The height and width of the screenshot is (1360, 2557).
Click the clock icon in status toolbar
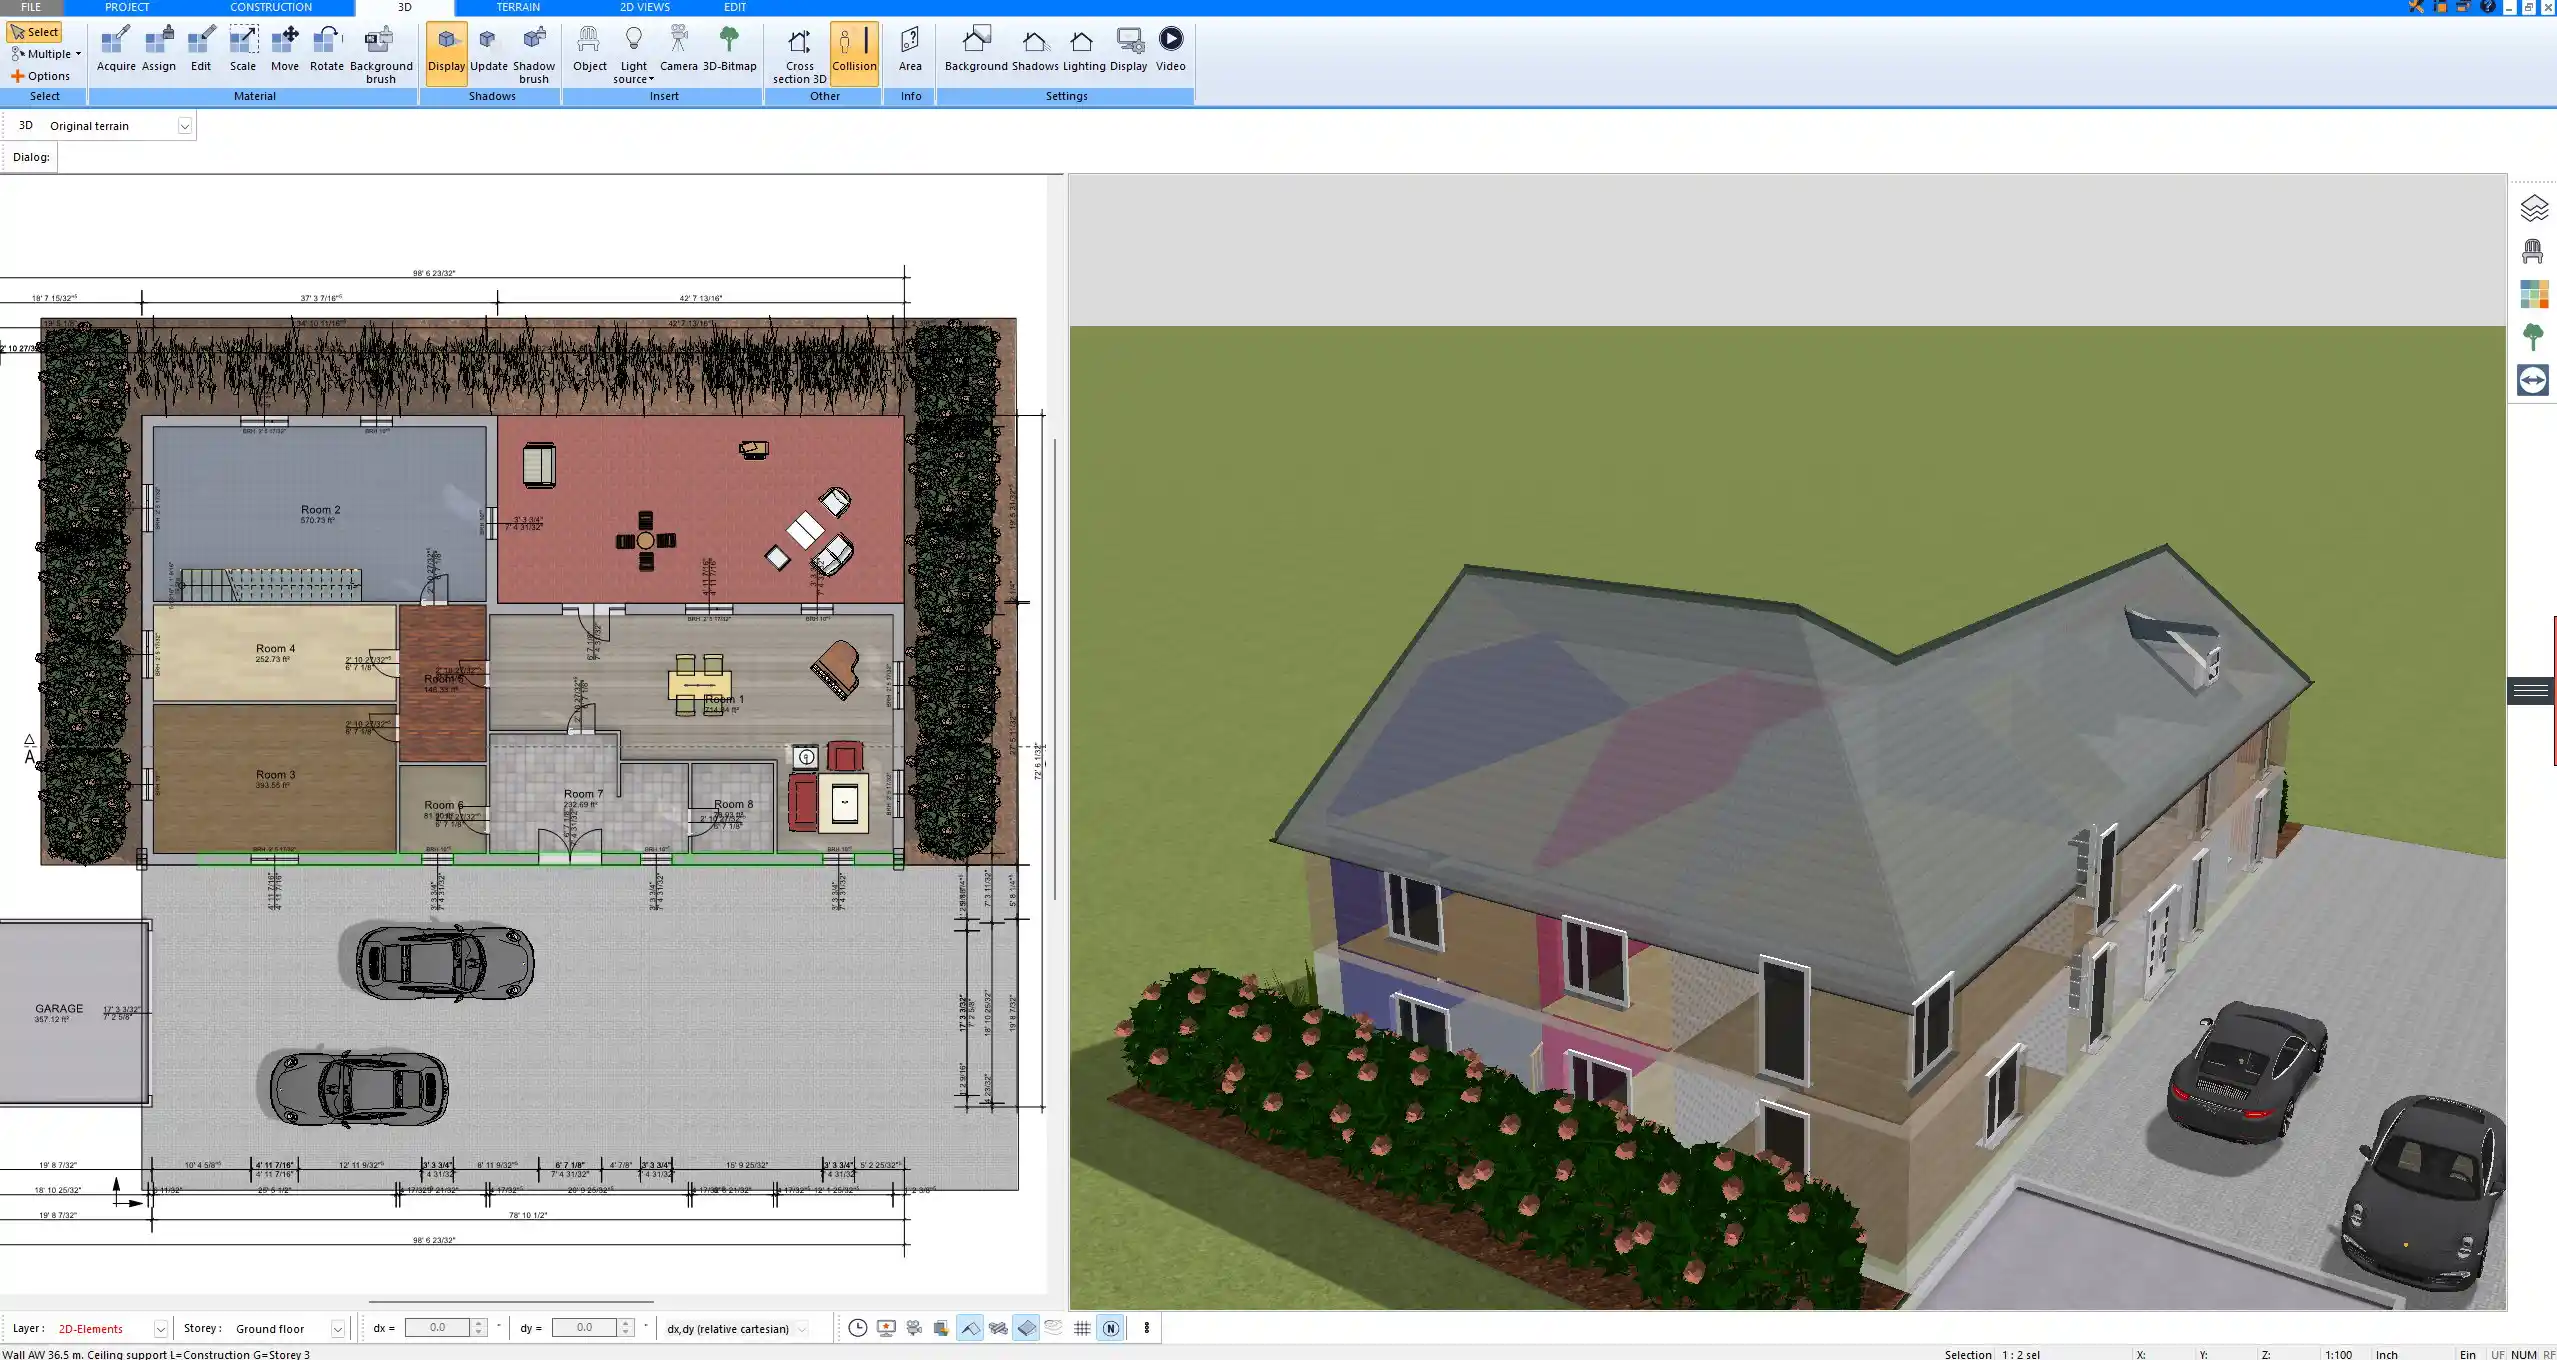pos(857,1328)
